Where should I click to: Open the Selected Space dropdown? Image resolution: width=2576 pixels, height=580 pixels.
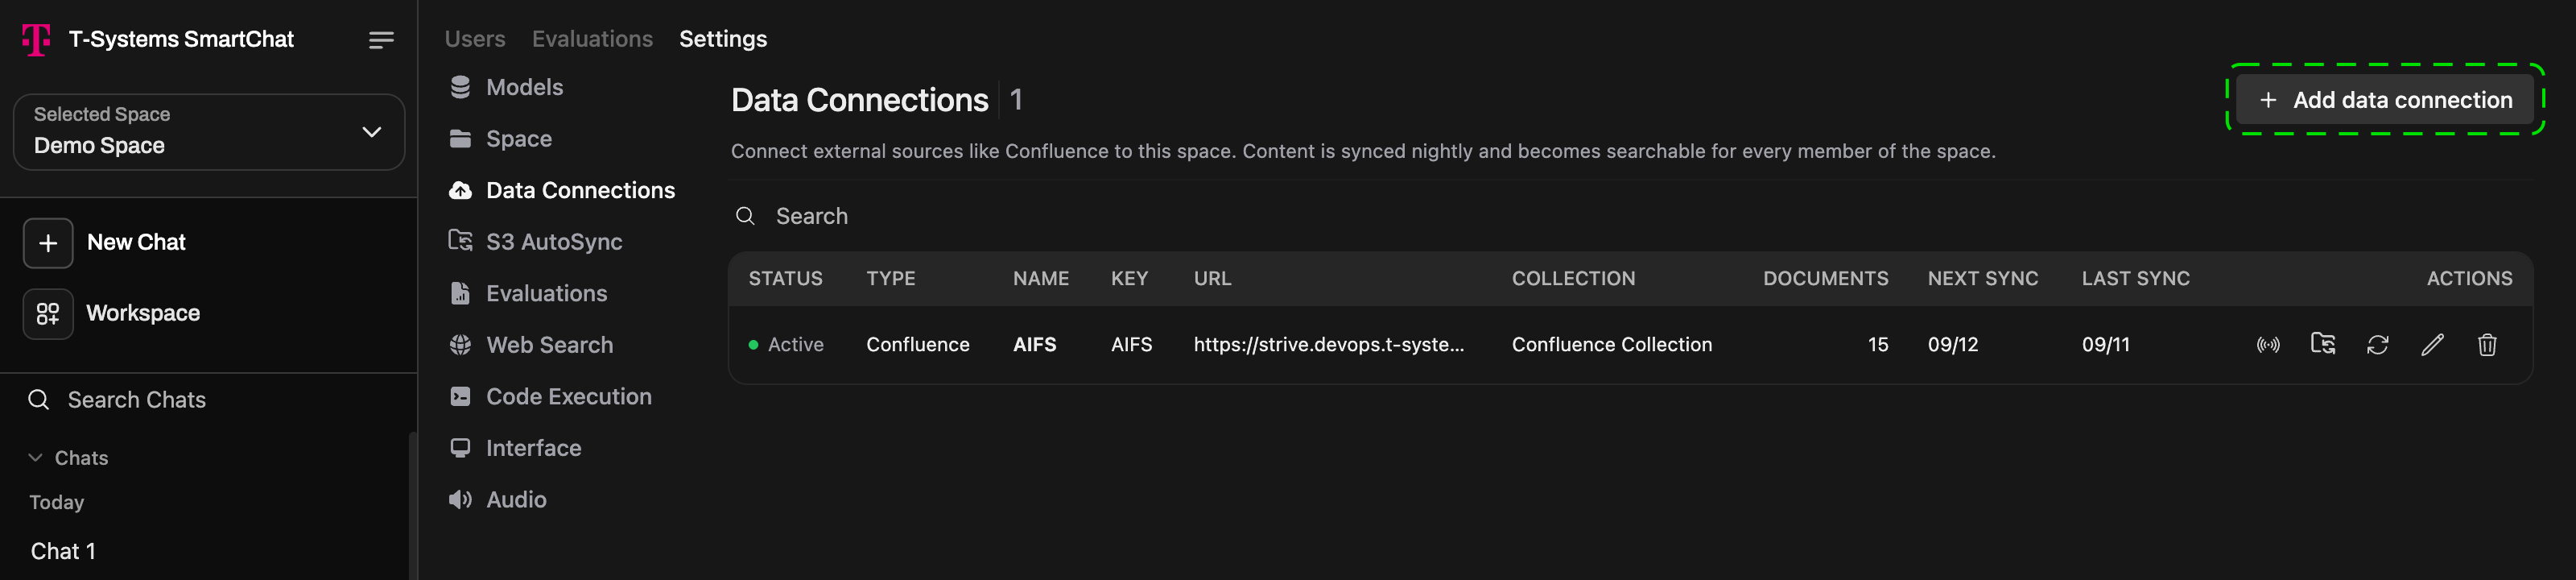pyautogui.click(x=209, y=132)
